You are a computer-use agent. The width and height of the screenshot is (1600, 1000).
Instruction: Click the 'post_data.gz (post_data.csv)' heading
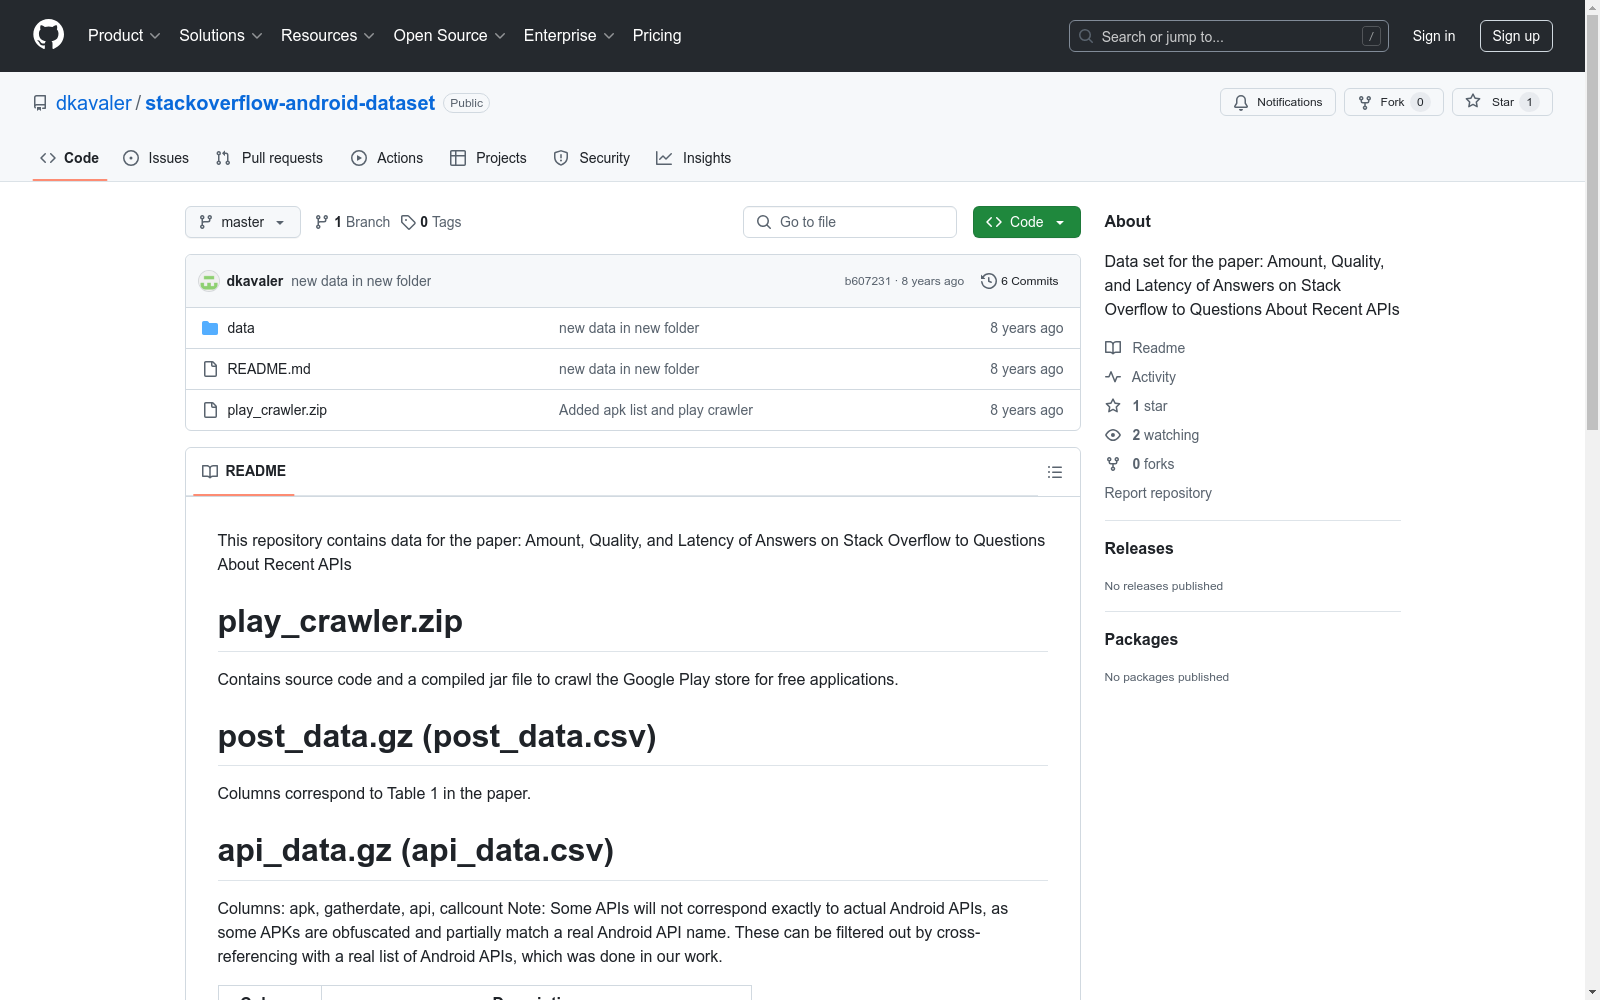point(437,736)
